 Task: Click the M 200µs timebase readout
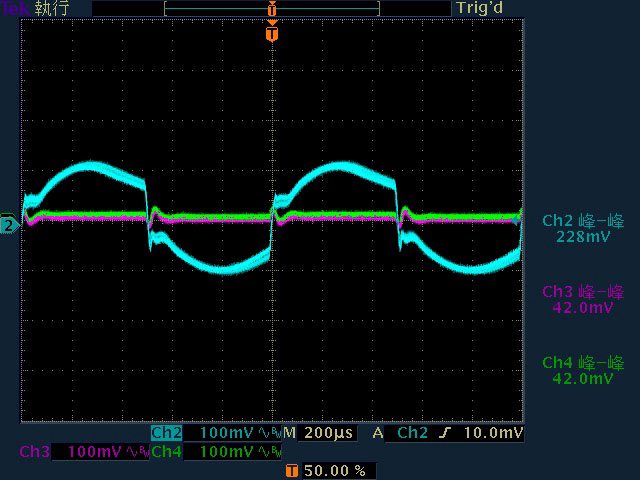click(x=318, y=433)
